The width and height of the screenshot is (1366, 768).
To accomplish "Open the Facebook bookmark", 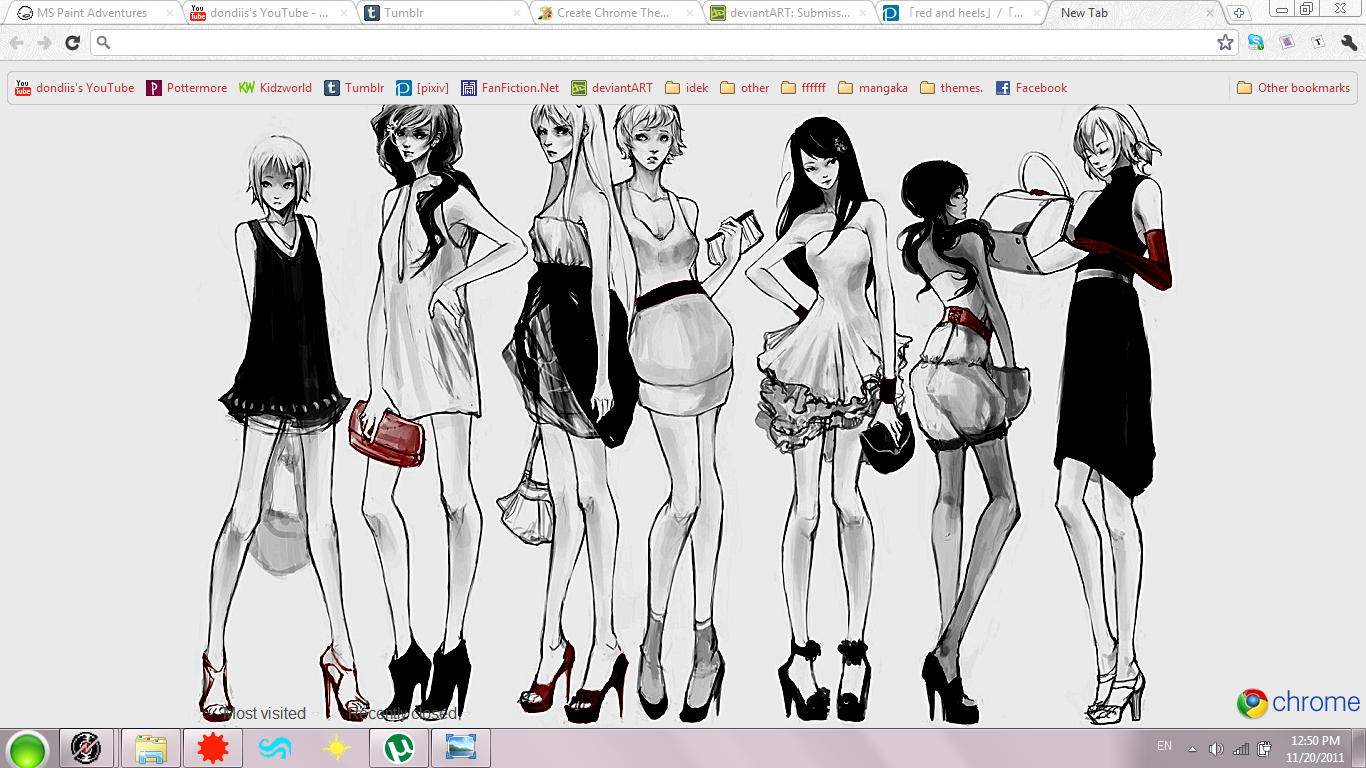I will [1031, 88].
